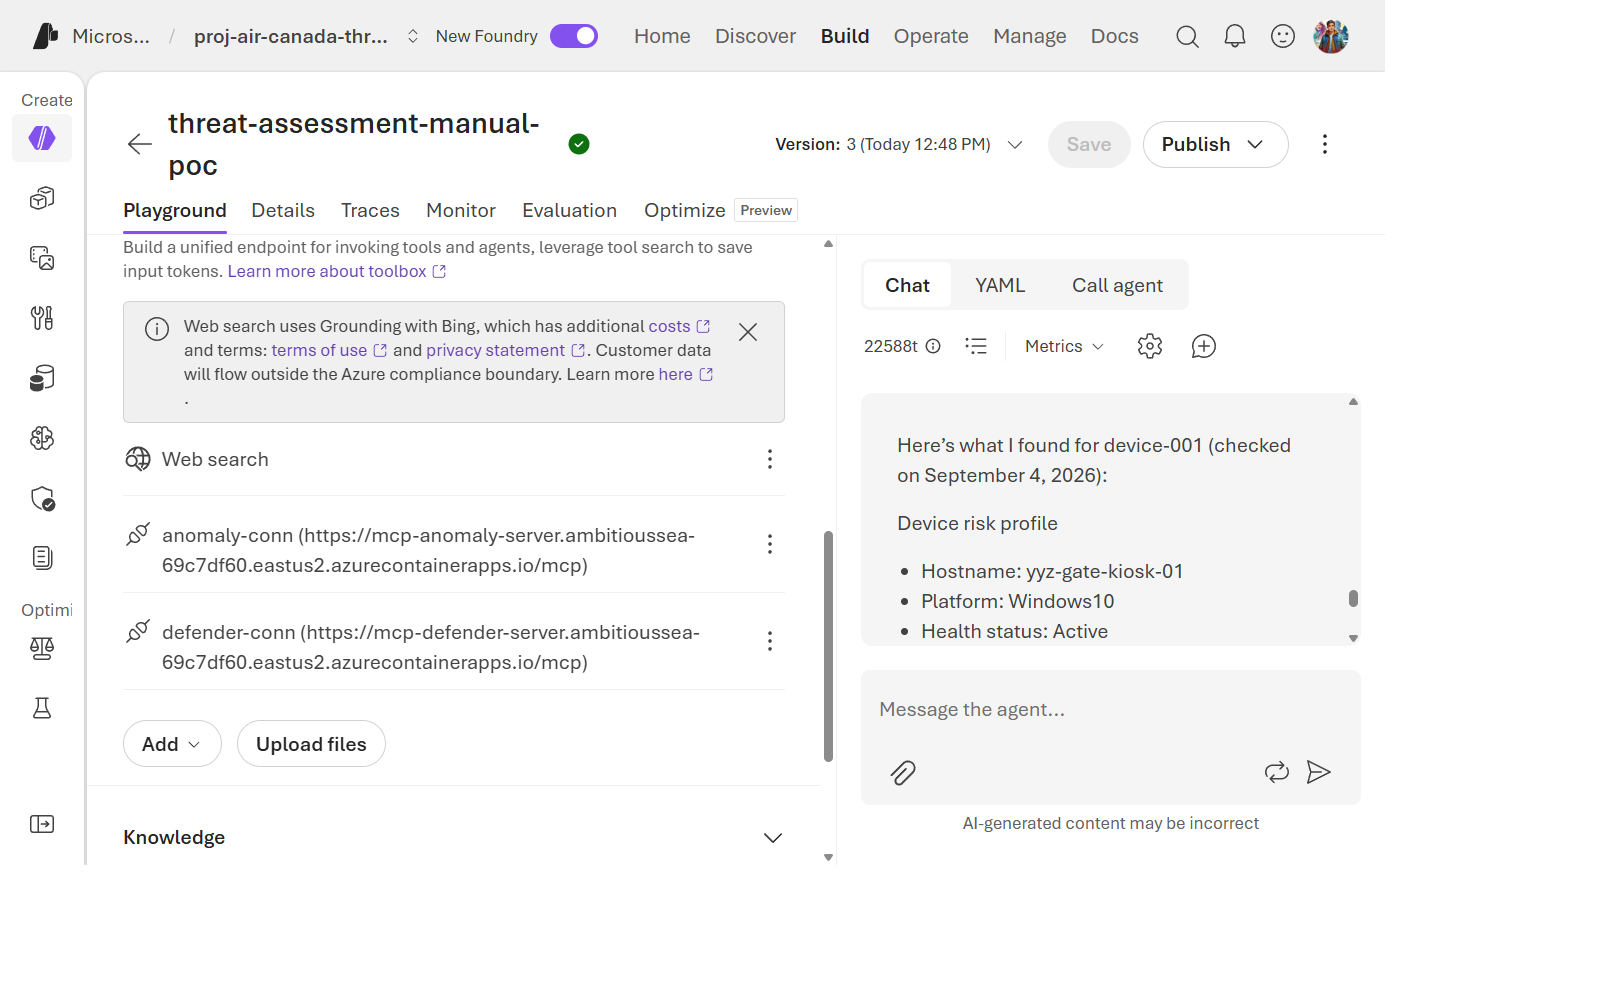Collapse the sidebar panel icon

tap(42, 824)
